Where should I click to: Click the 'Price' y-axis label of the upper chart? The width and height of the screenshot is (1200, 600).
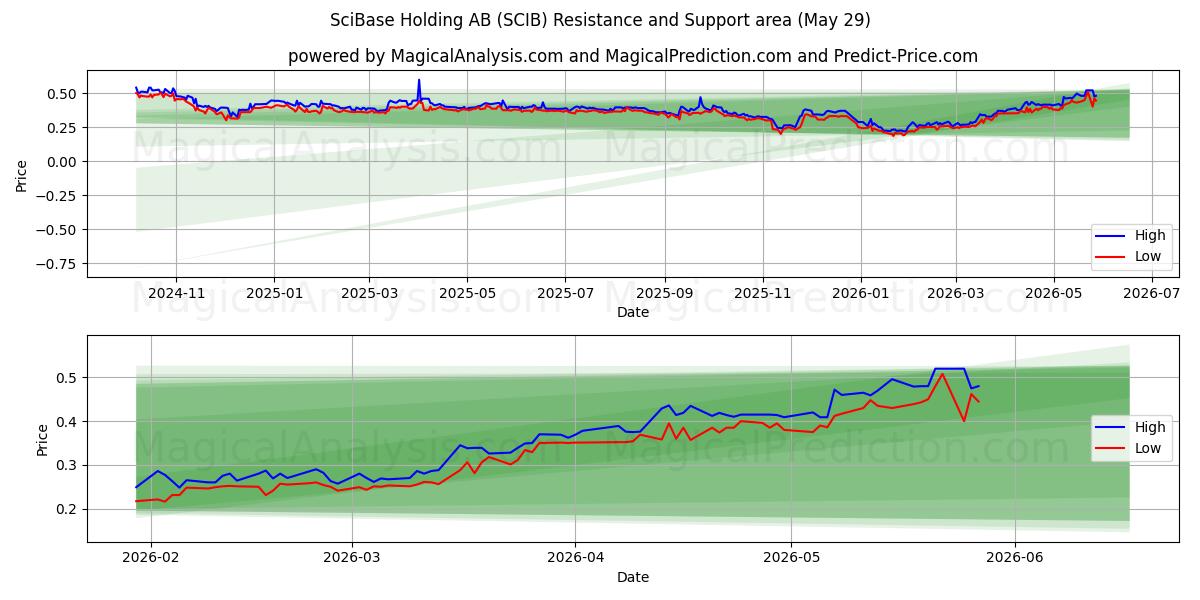tap(22, 174)
